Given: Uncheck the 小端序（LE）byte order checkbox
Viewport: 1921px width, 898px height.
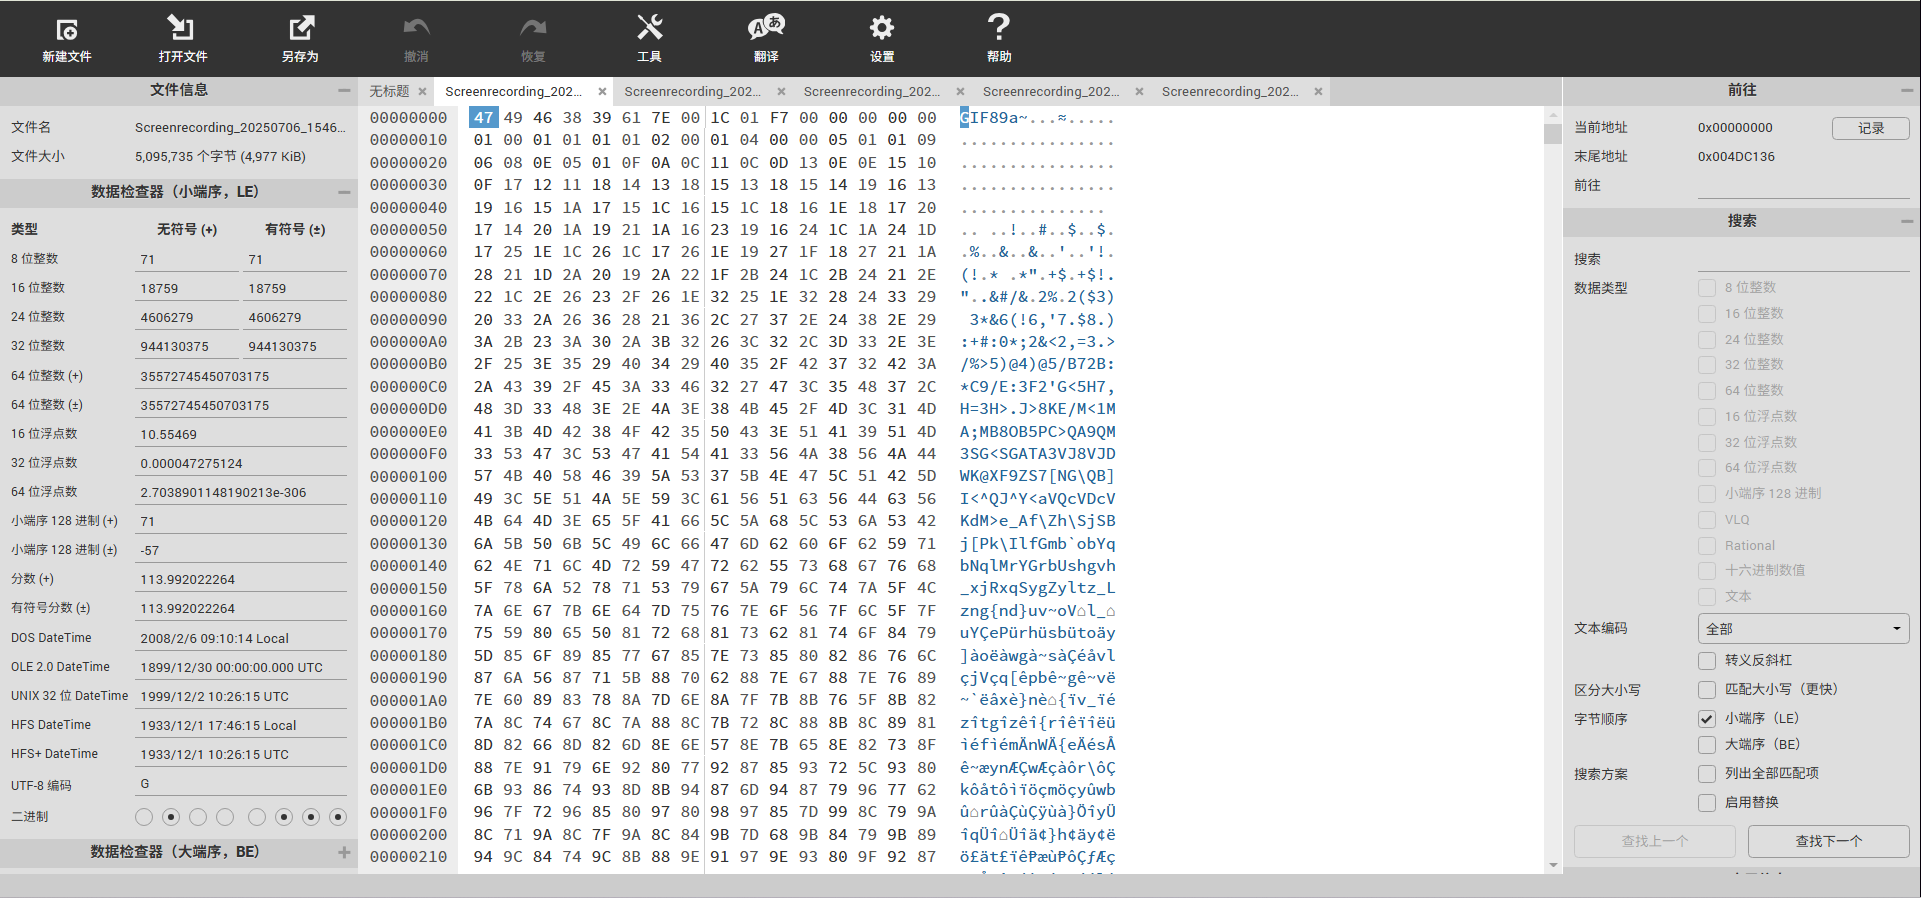Looking at the screenshot, I should [x=1707, y=718].
